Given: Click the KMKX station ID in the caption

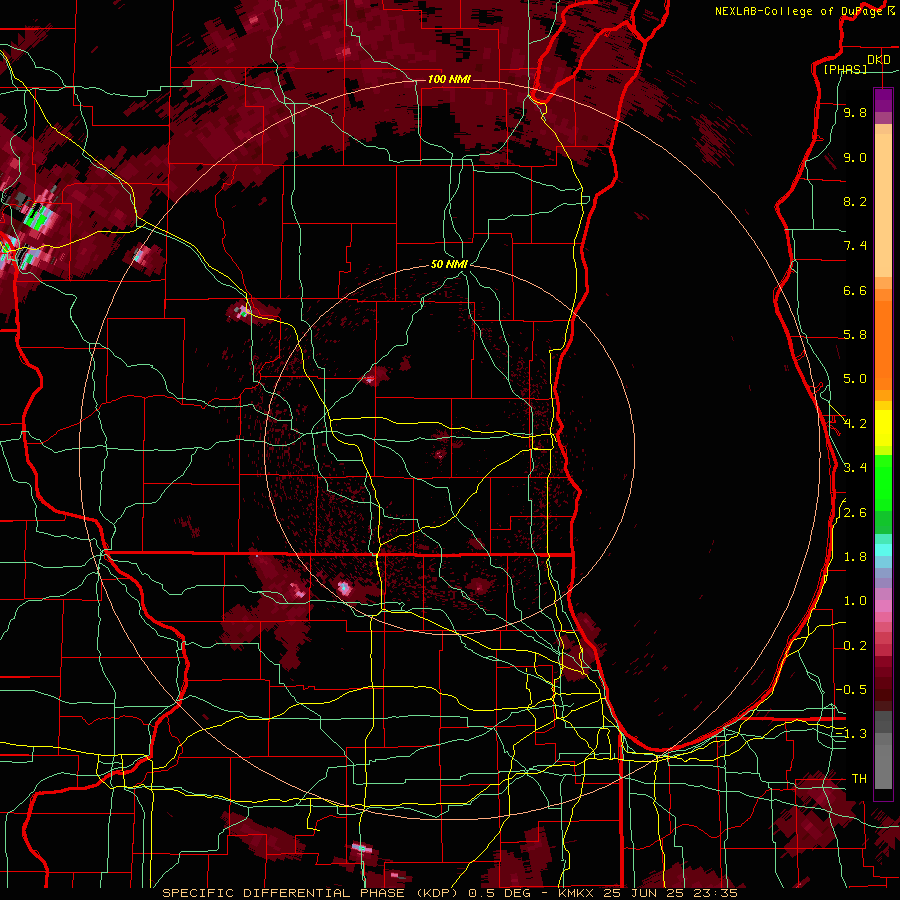Looking at the screenshot, I should (577, 893).
